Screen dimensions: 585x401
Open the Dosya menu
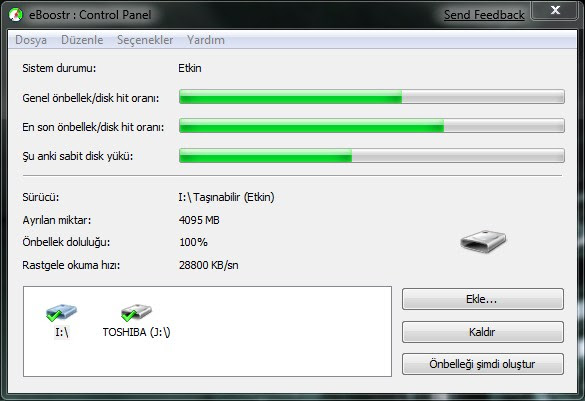coord(31,40)
